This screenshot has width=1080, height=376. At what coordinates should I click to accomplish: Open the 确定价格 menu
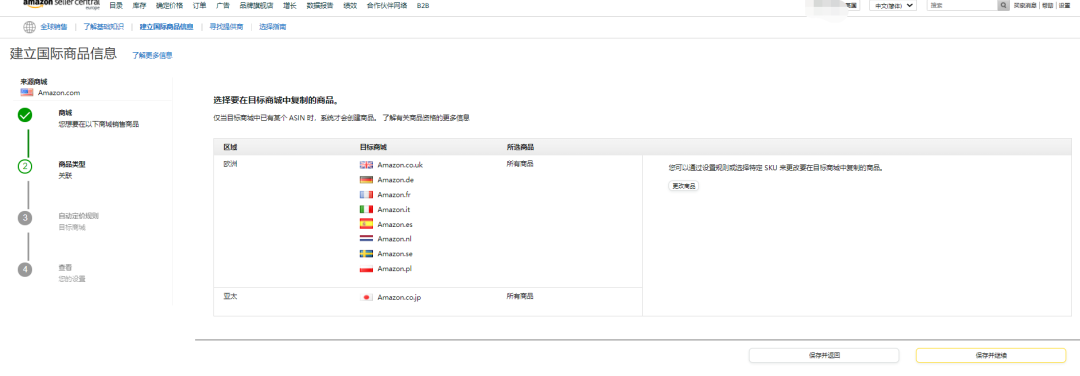169,6
